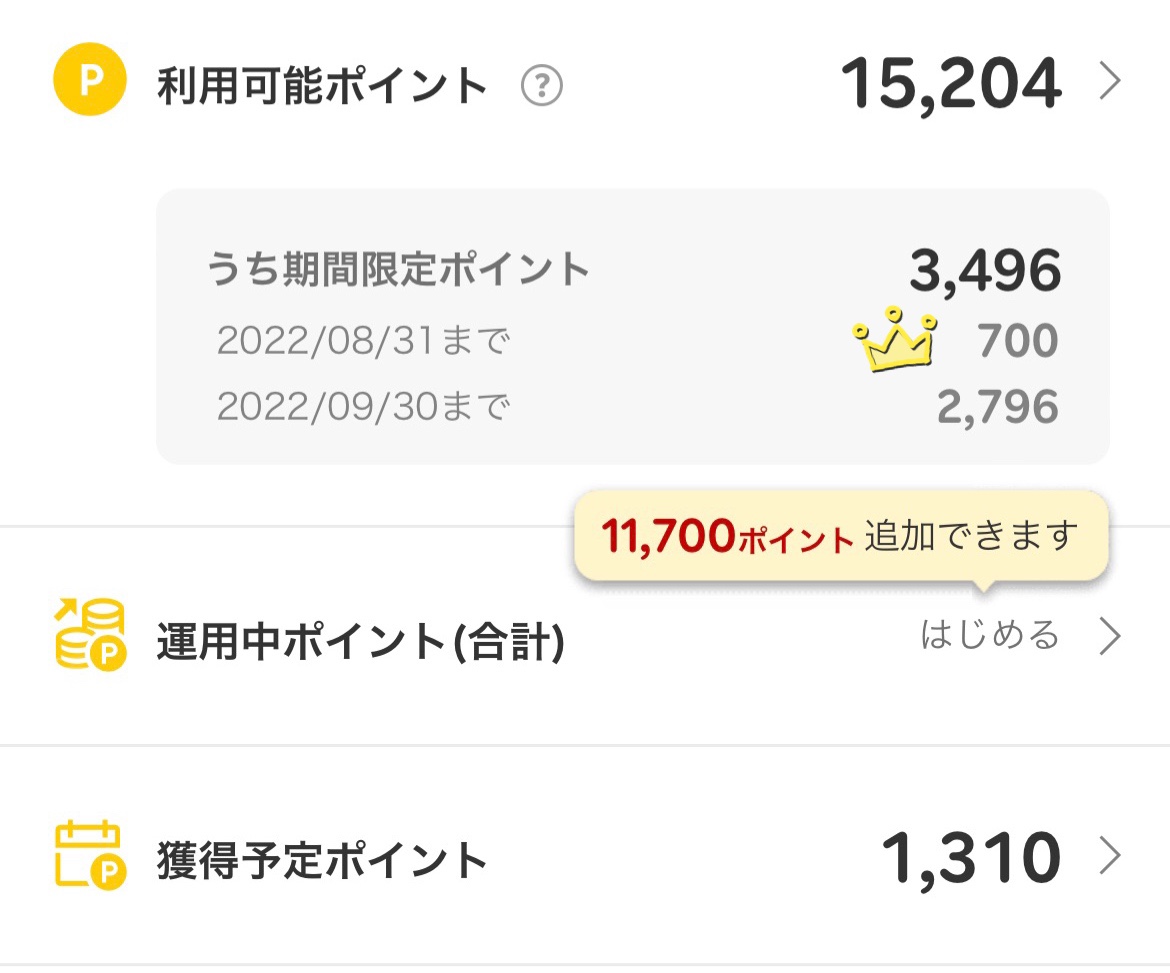Tap the 15,204 available points total
The image size is (1170, 973).
coord(950,83)
